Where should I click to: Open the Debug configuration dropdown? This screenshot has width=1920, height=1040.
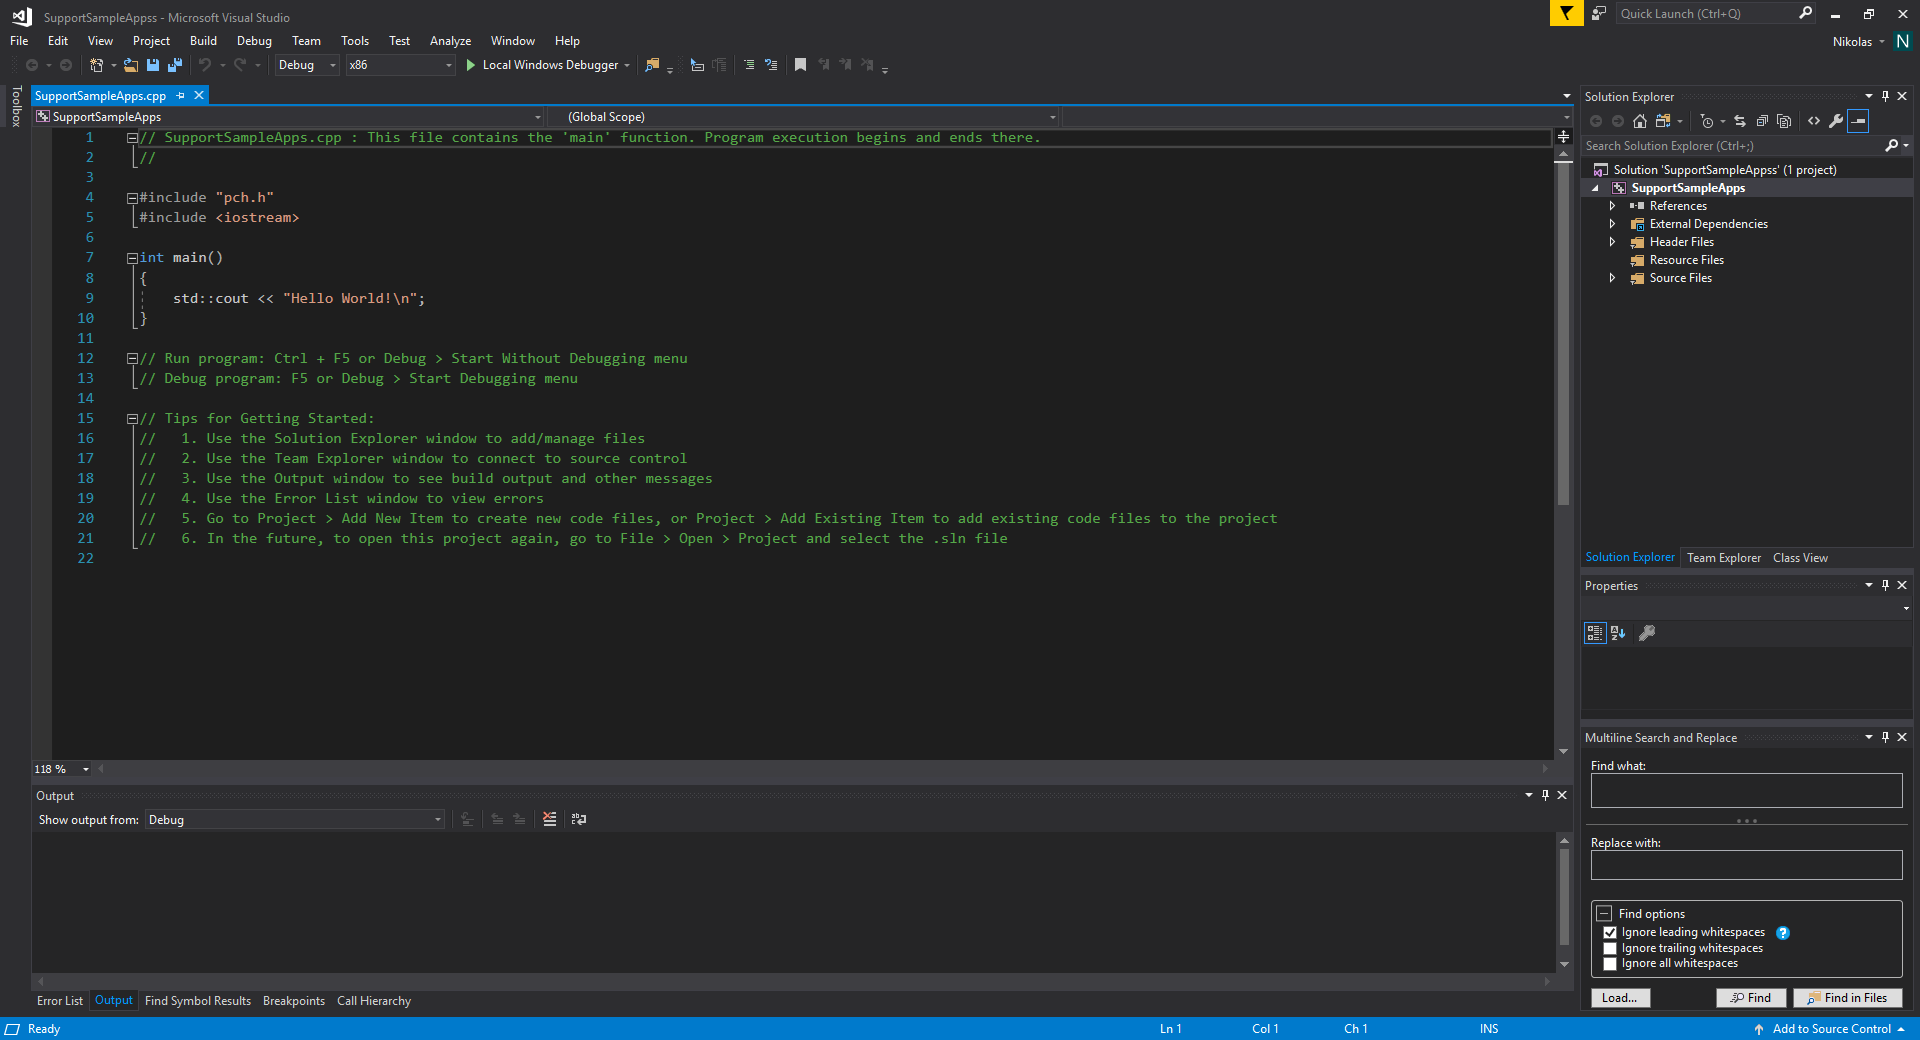click(x=307, y=65)
